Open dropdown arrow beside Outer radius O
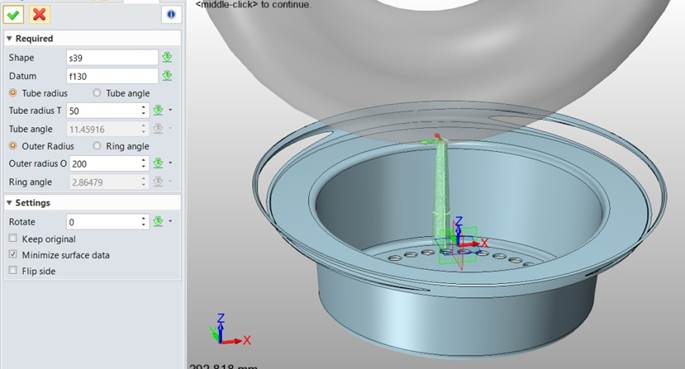 170,163
